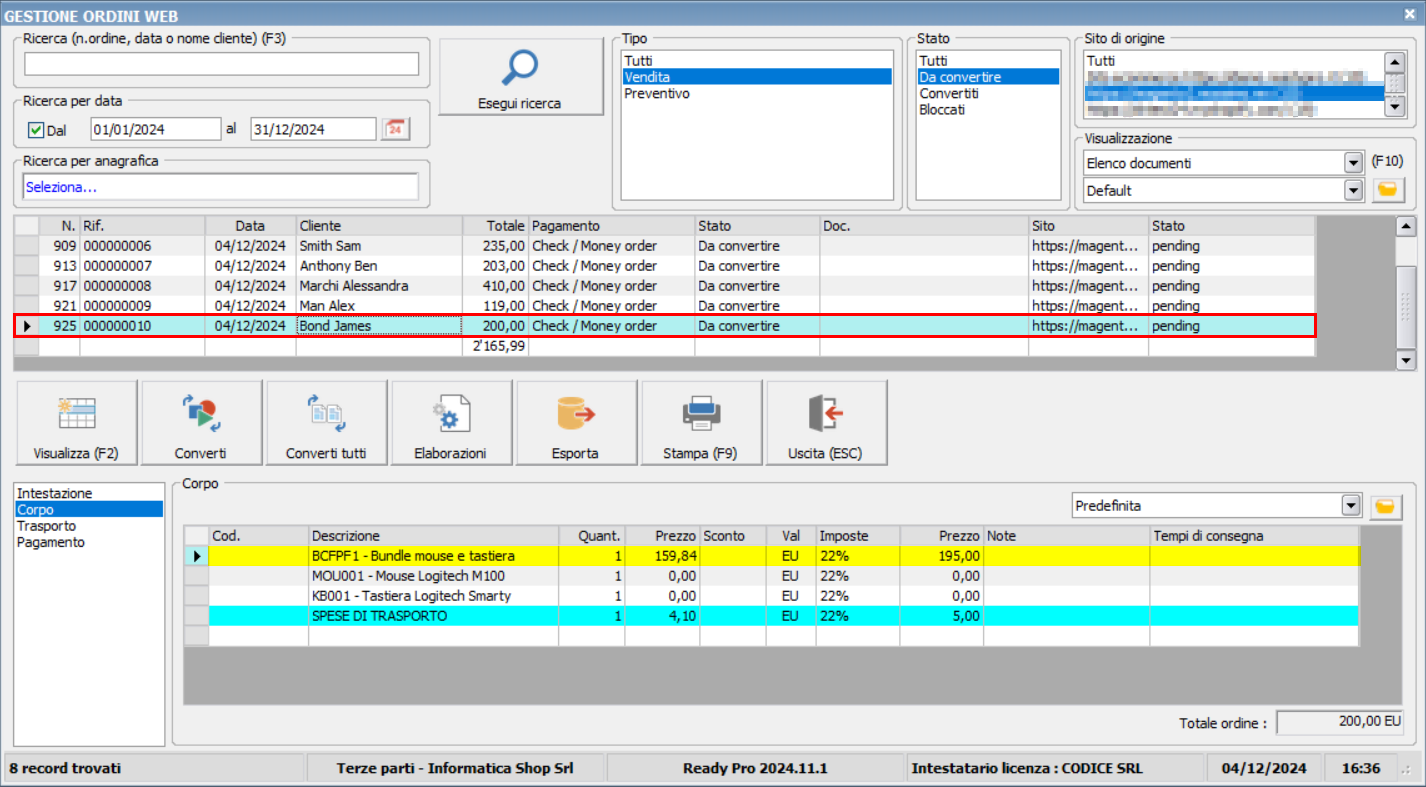This screenshot has height=787, width=1426.
Task: Open the Elaborazioni button
Action: (x=450, y=423)
